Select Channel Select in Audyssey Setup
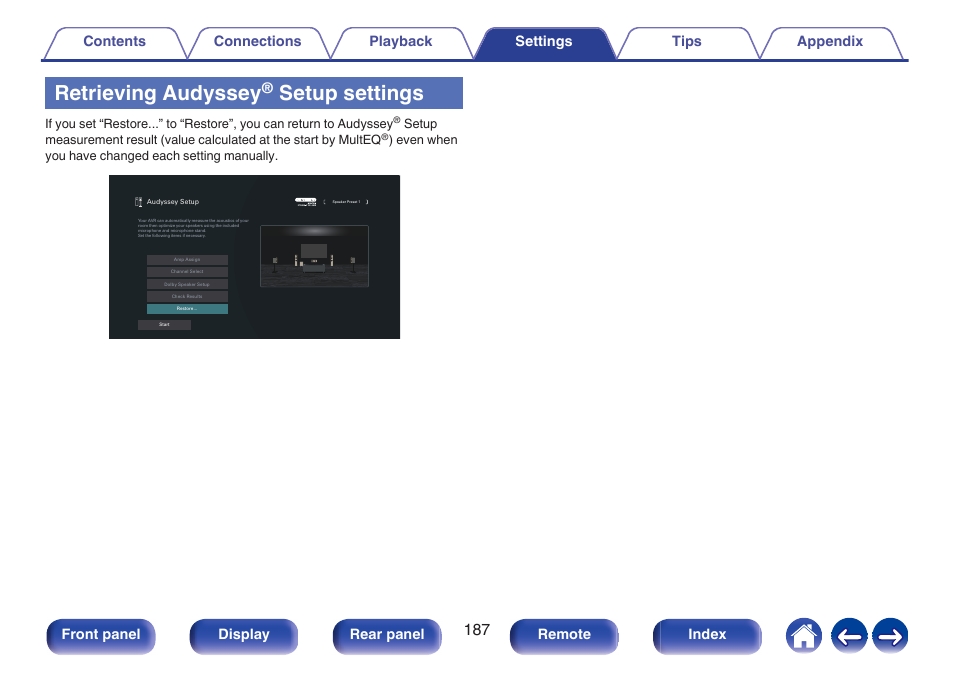Image resolution: width=954 pixels, height=673 pixels. coord(187,272)
